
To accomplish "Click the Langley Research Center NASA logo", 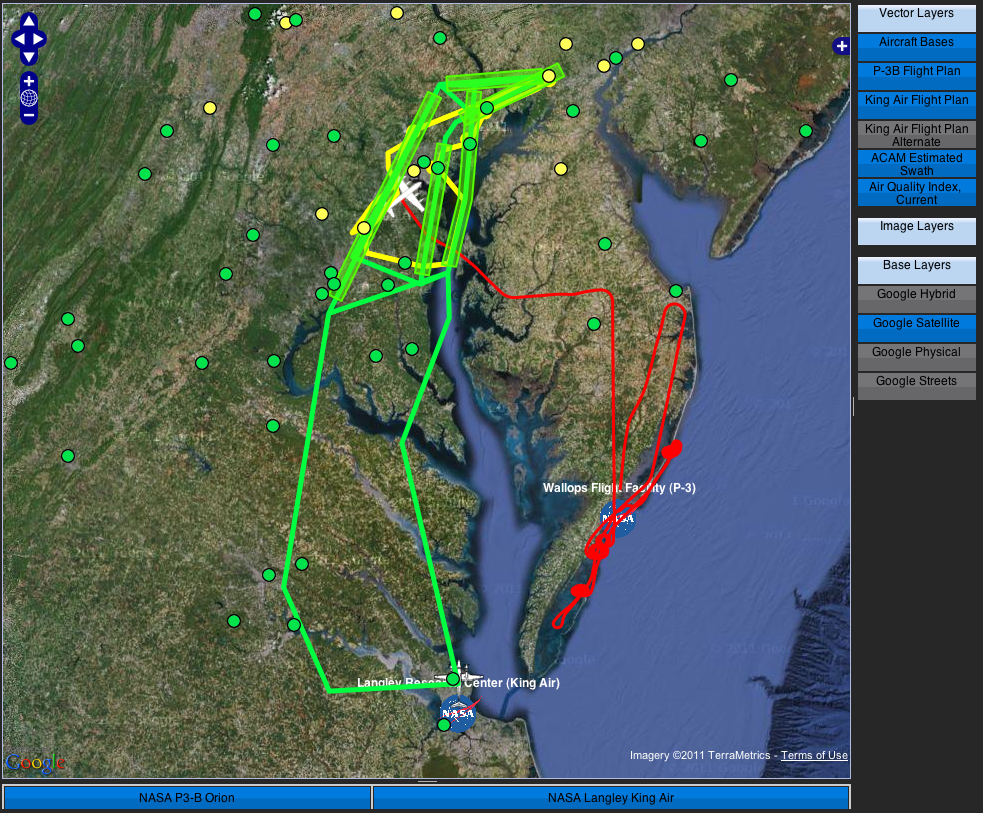I will click(458, 713).
